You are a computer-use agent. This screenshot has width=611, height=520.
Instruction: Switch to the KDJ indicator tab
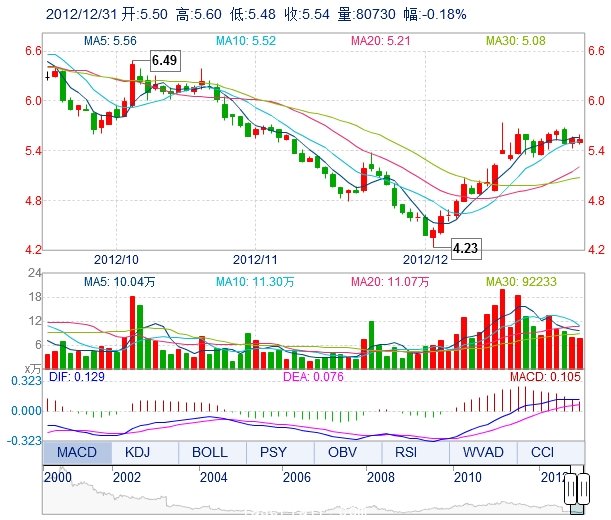point(145,453)
